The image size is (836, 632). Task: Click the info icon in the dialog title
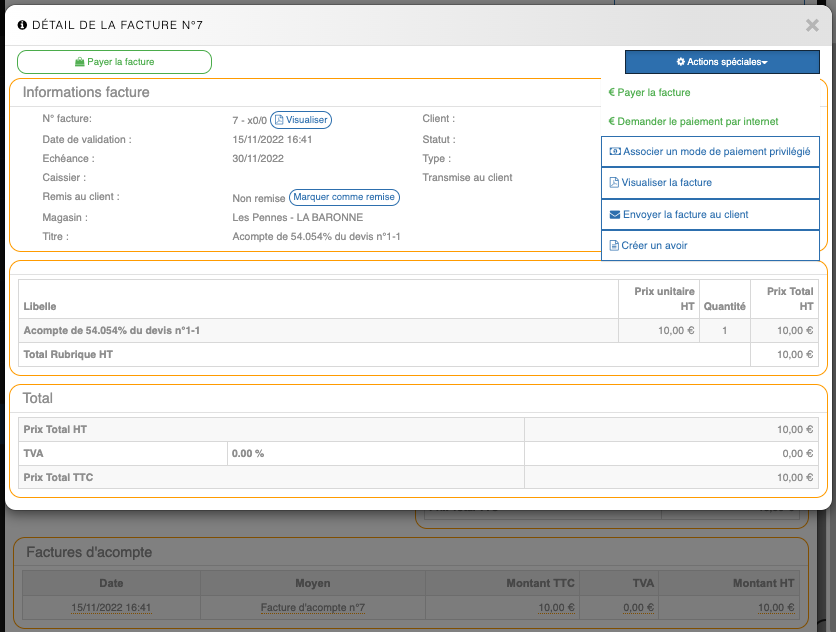pyautogui.click(x=23, y=24)
